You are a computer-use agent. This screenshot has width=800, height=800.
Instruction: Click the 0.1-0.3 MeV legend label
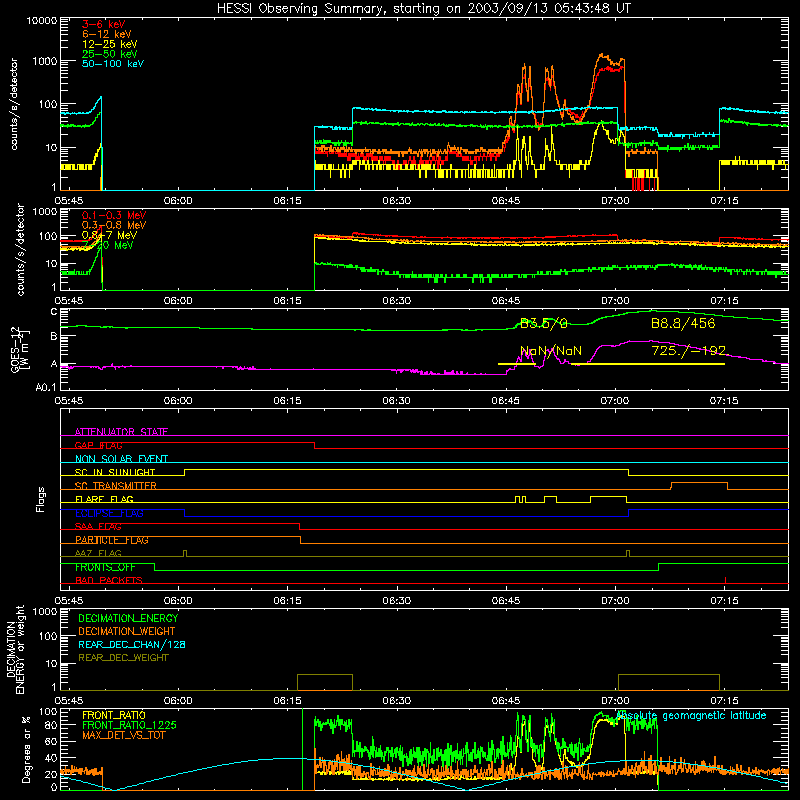(114, 215)
